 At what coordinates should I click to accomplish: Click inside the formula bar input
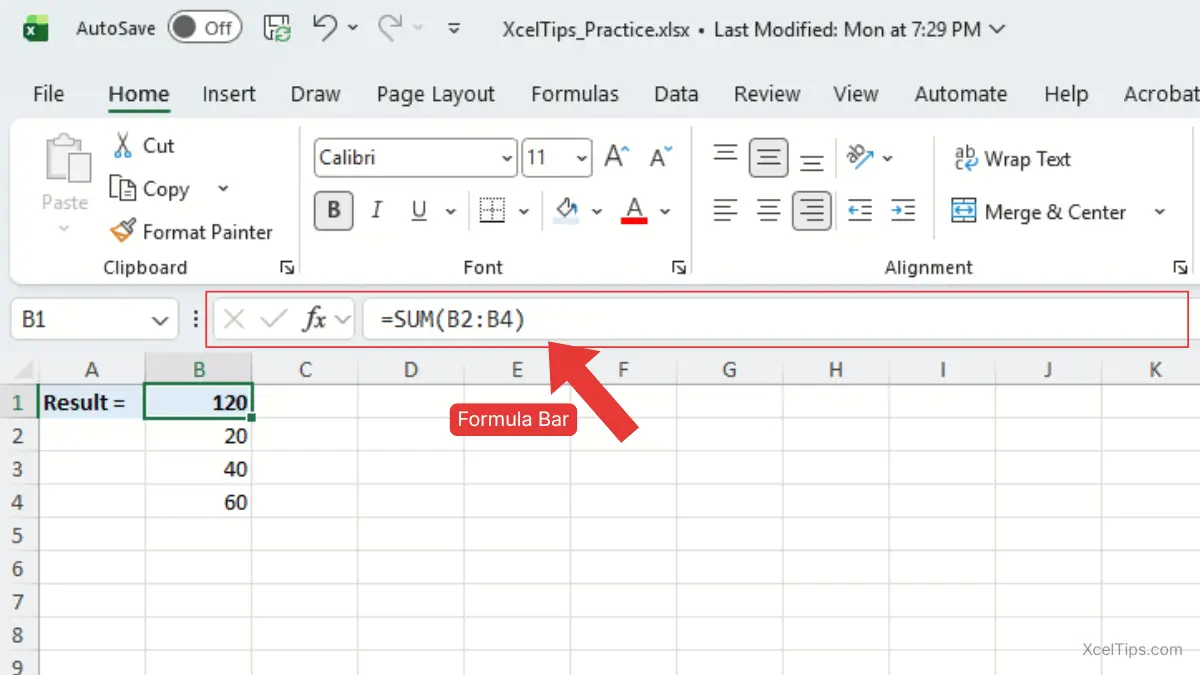click(770, 320)
